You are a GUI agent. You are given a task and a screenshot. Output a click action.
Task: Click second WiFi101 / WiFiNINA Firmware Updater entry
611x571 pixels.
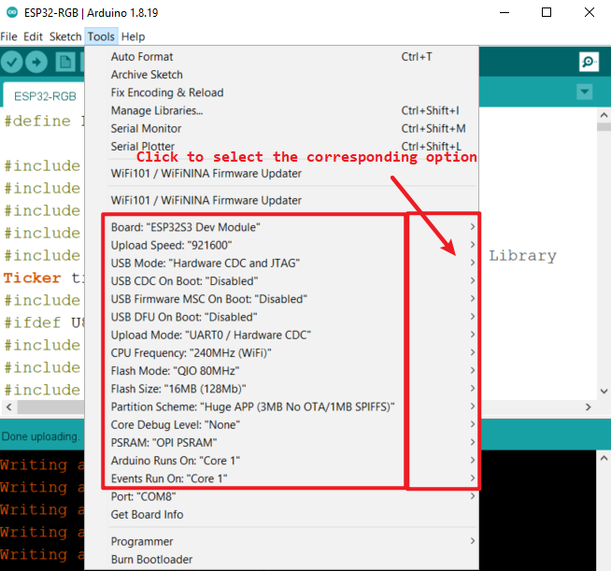tap(281, 200)
